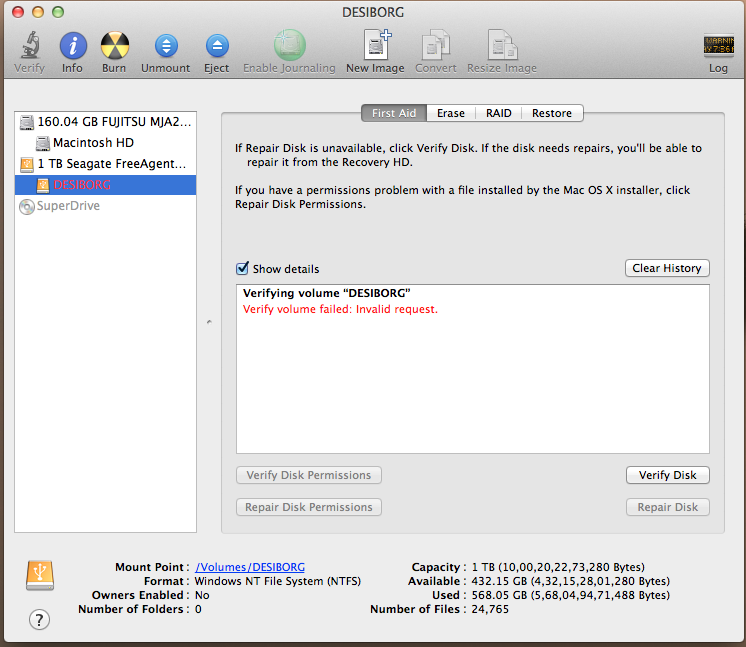Screen dimensions: 746x647
Task: Open the Log toolbar icon
Action: (718, 46)
